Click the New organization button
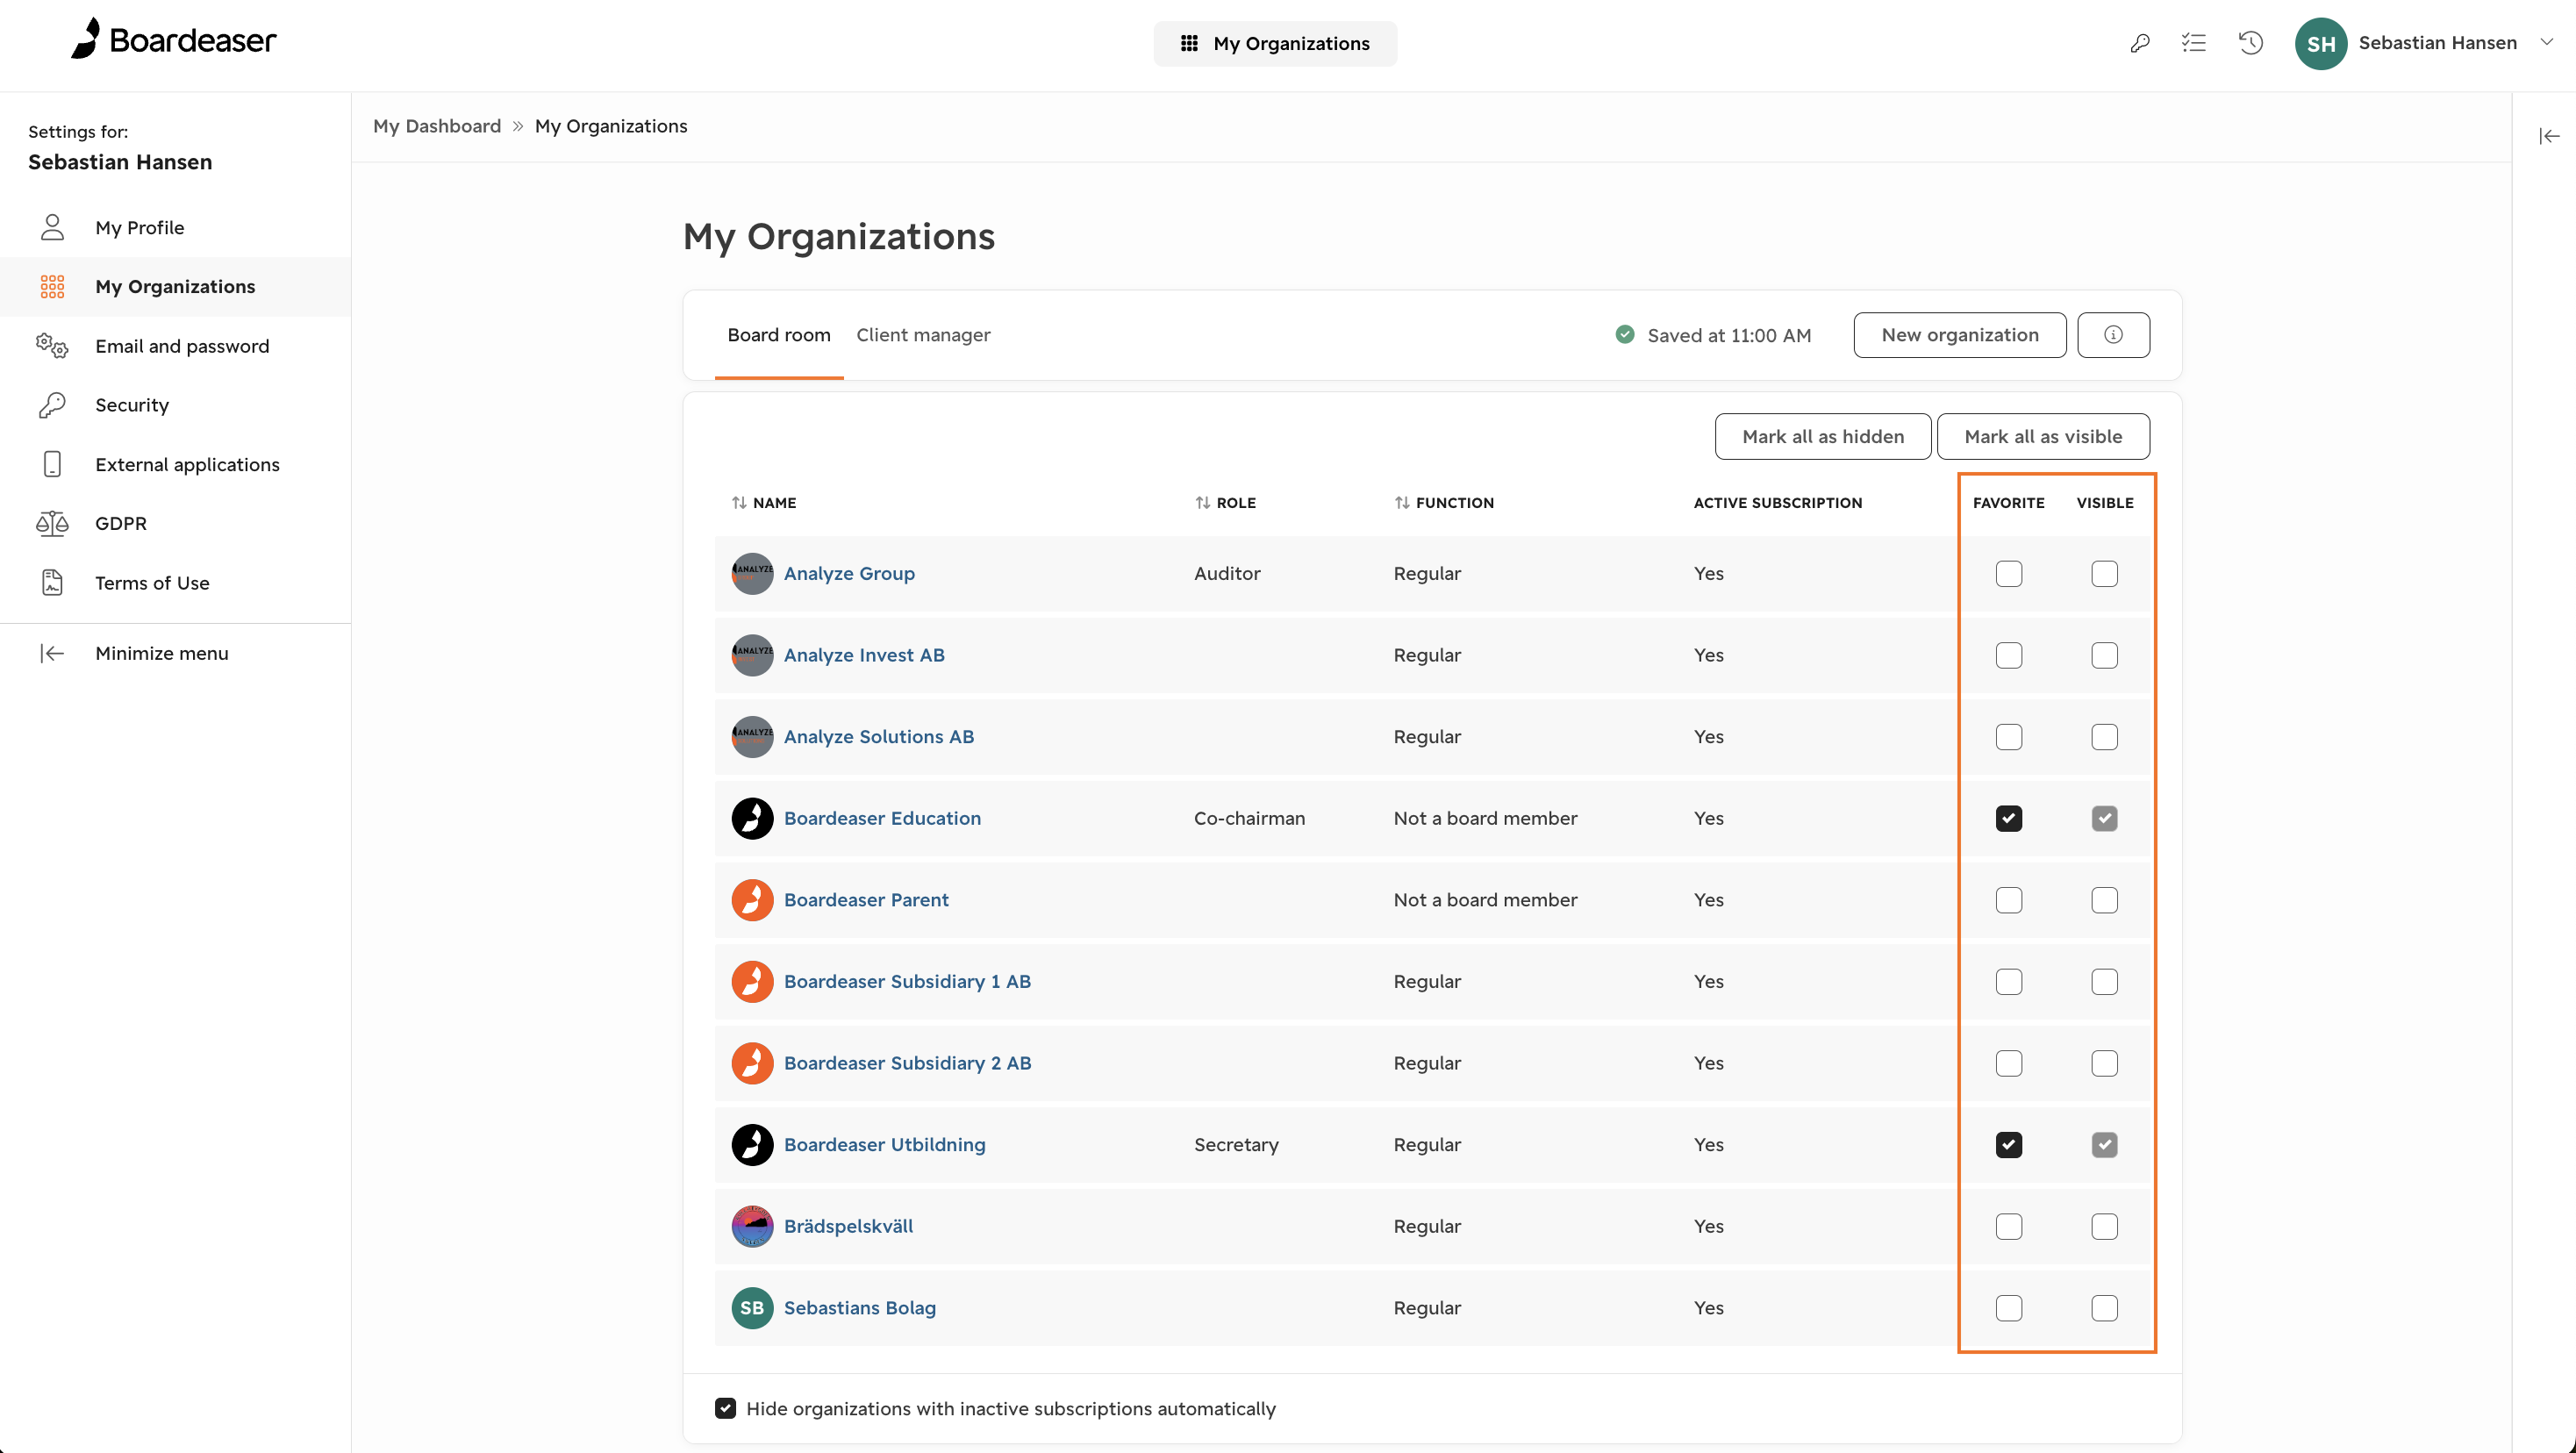Viewport: 2576px width, 1453px height. pos(1959,335)
